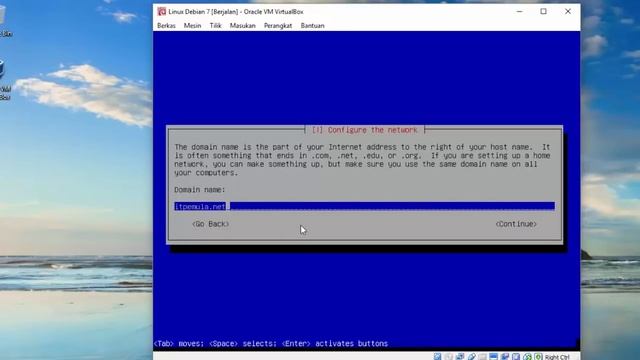Click the 'Right Ctrl' host key text
The height and width of the screenshot is (360, 640).
(557, 357)
